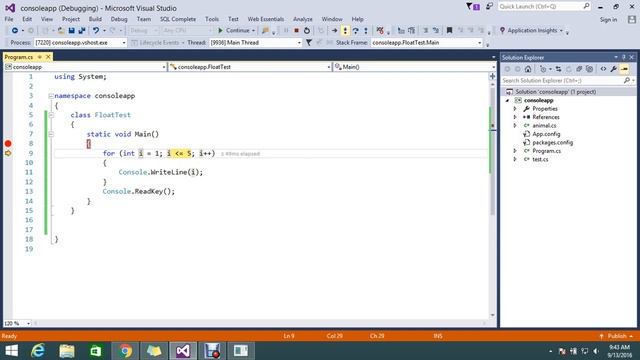The width and height of the screenshot is (640, 360).
Task: Click the Step Over debug icon
Action: [x=356, y=31]
